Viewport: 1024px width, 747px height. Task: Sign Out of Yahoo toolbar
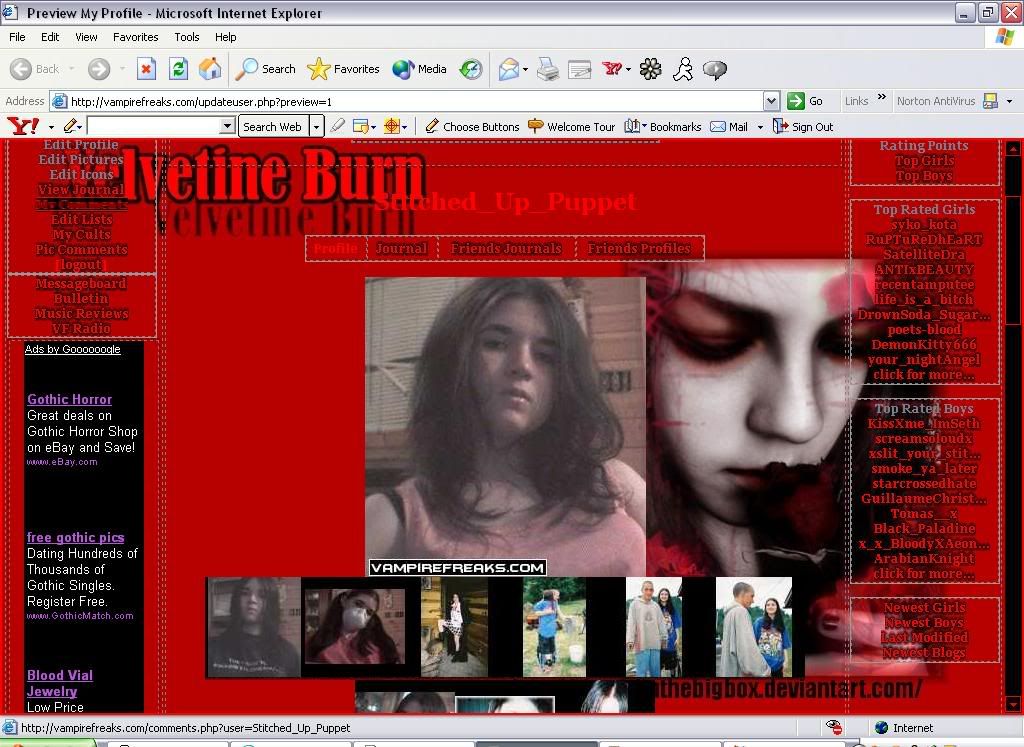803,127
